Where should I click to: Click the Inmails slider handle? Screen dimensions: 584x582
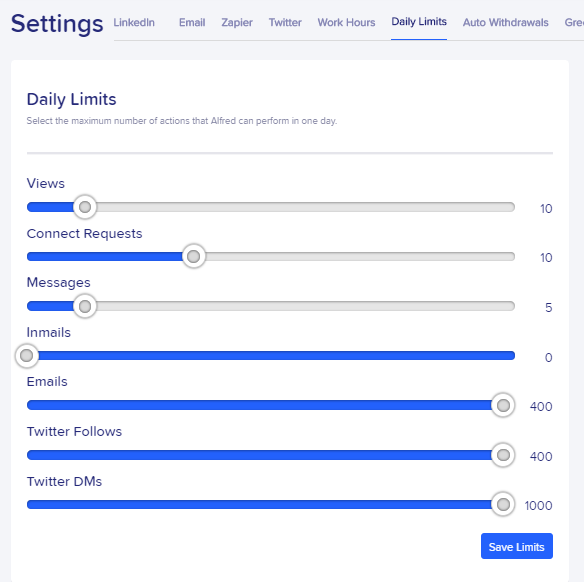click(26, 356)
